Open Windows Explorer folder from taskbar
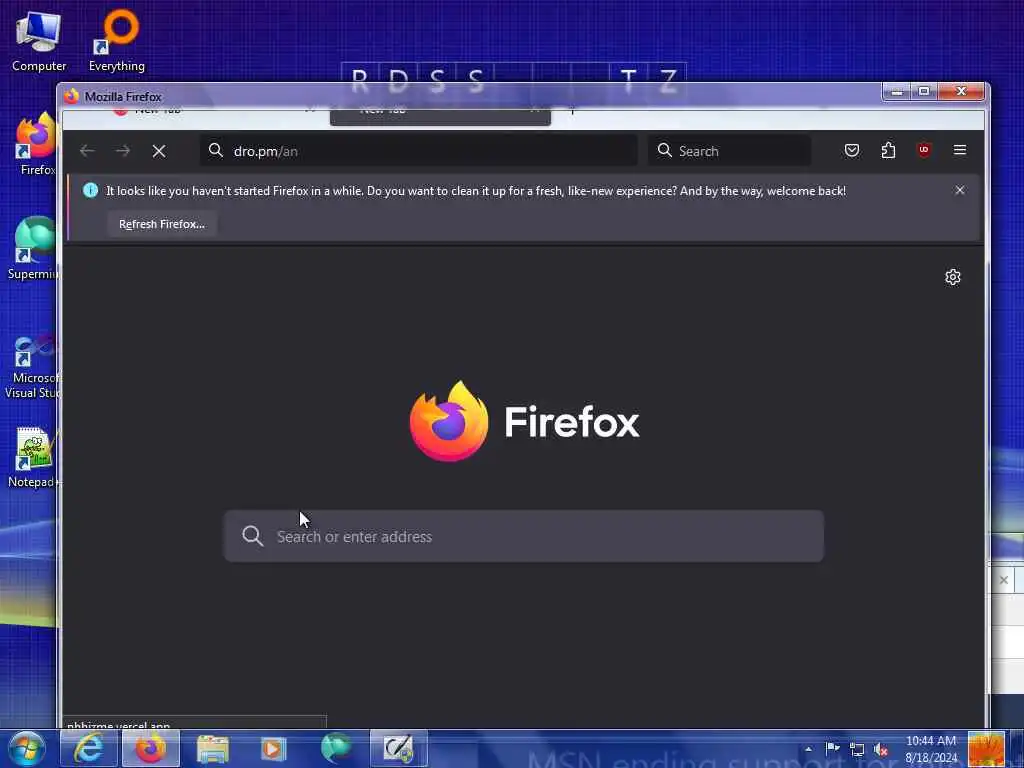 212,748
